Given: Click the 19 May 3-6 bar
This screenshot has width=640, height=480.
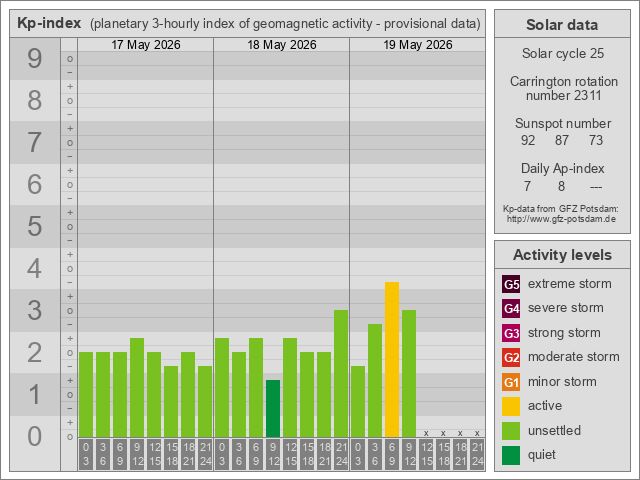Looking at the screenshot, I should click(375, 380).
